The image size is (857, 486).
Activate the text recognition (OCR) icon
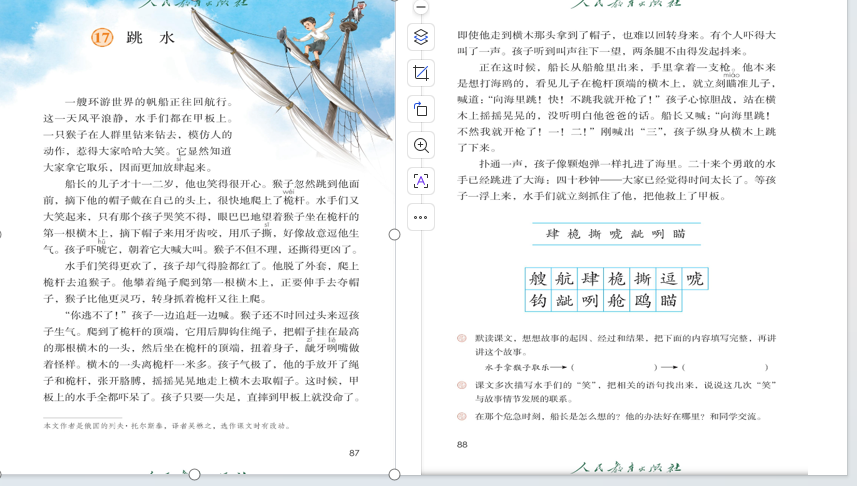click(x=421, y=181)
